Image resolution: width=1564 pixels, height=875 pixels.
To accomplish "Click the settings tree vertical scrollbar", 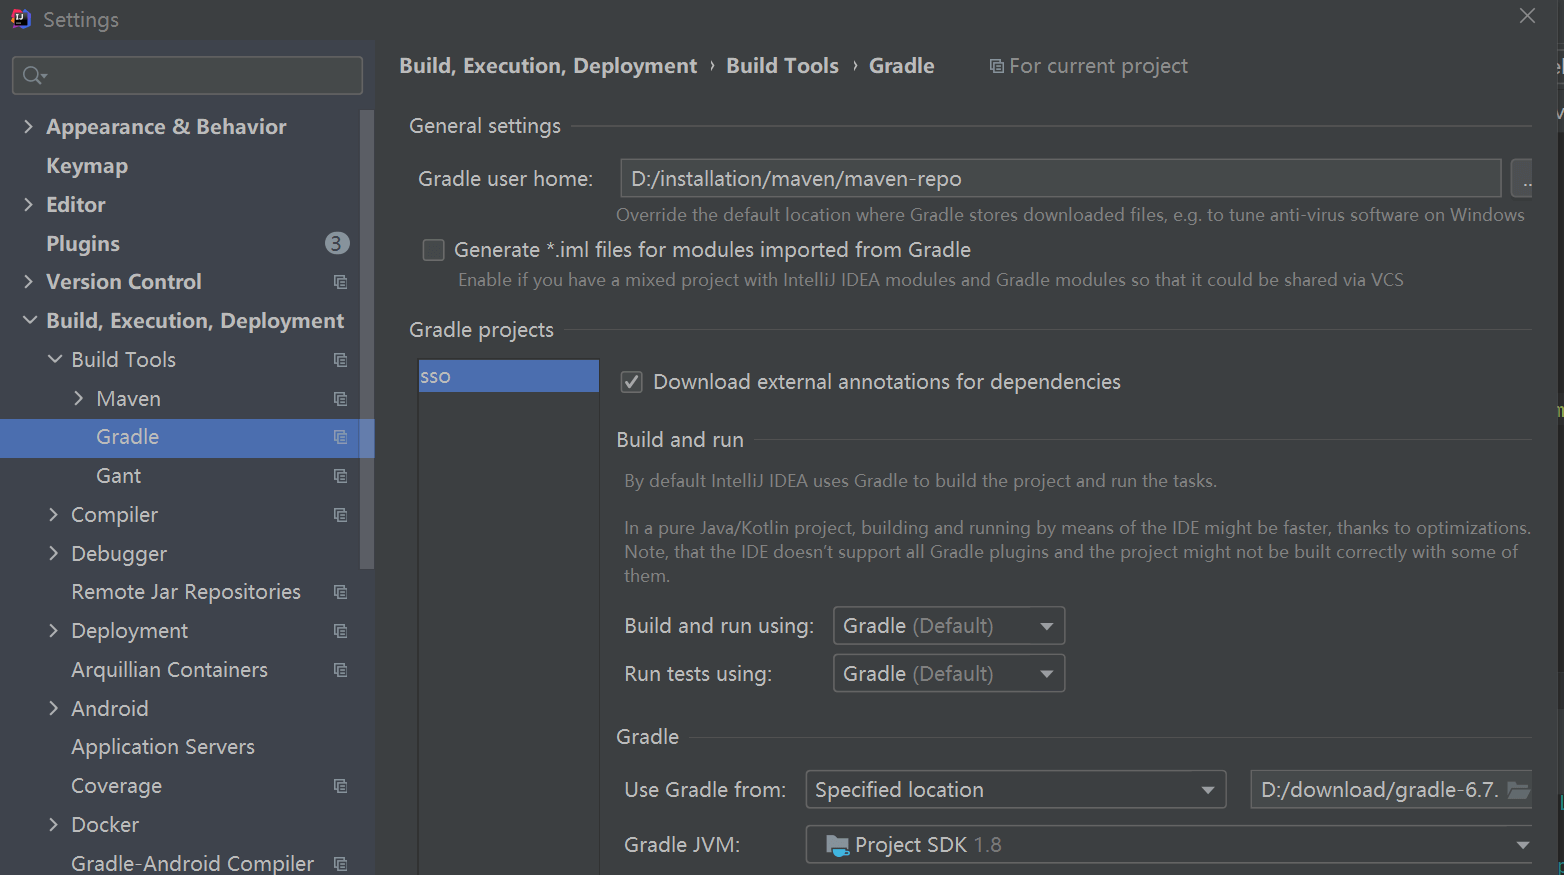I will [367, 340].
